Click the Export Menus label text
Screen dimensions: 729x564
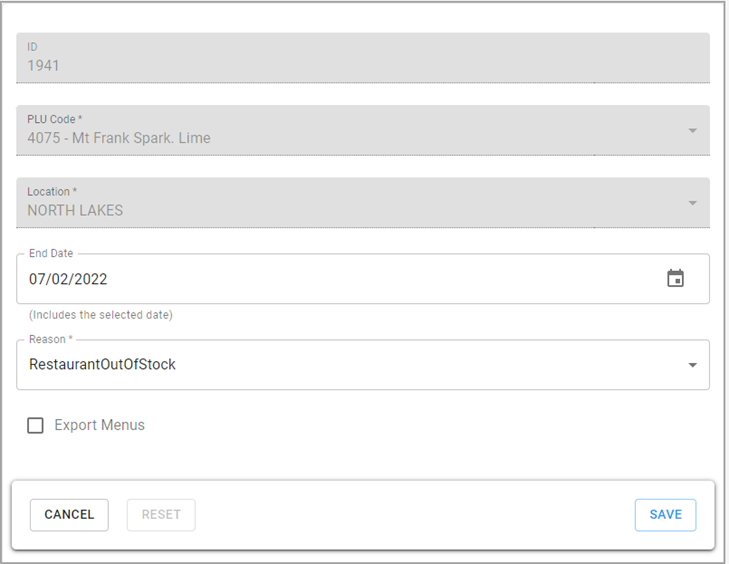pos(99,425)
